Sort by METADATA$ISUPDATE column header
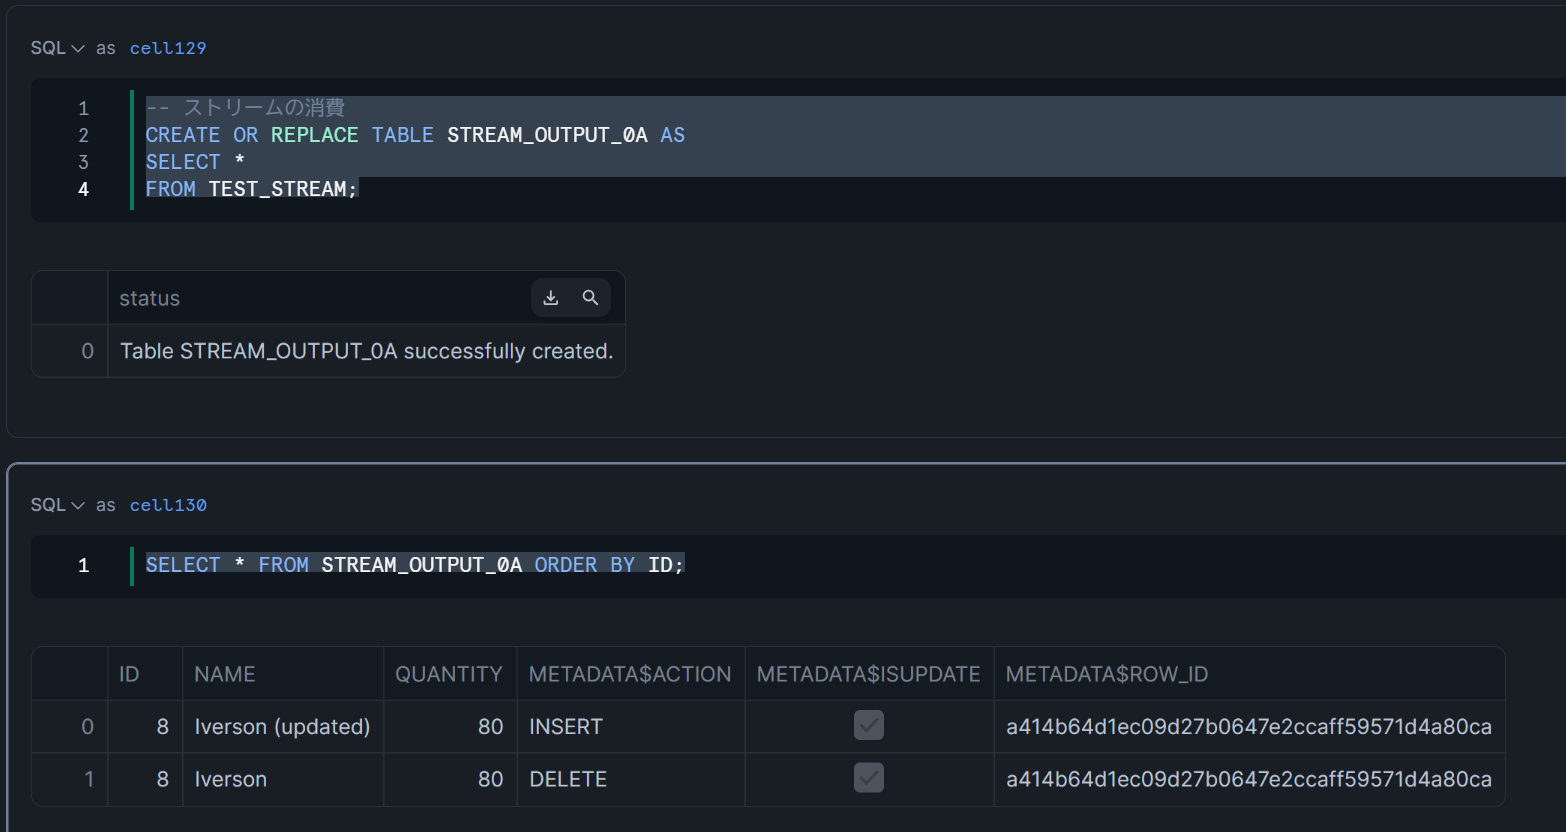 tap(869, 674)
